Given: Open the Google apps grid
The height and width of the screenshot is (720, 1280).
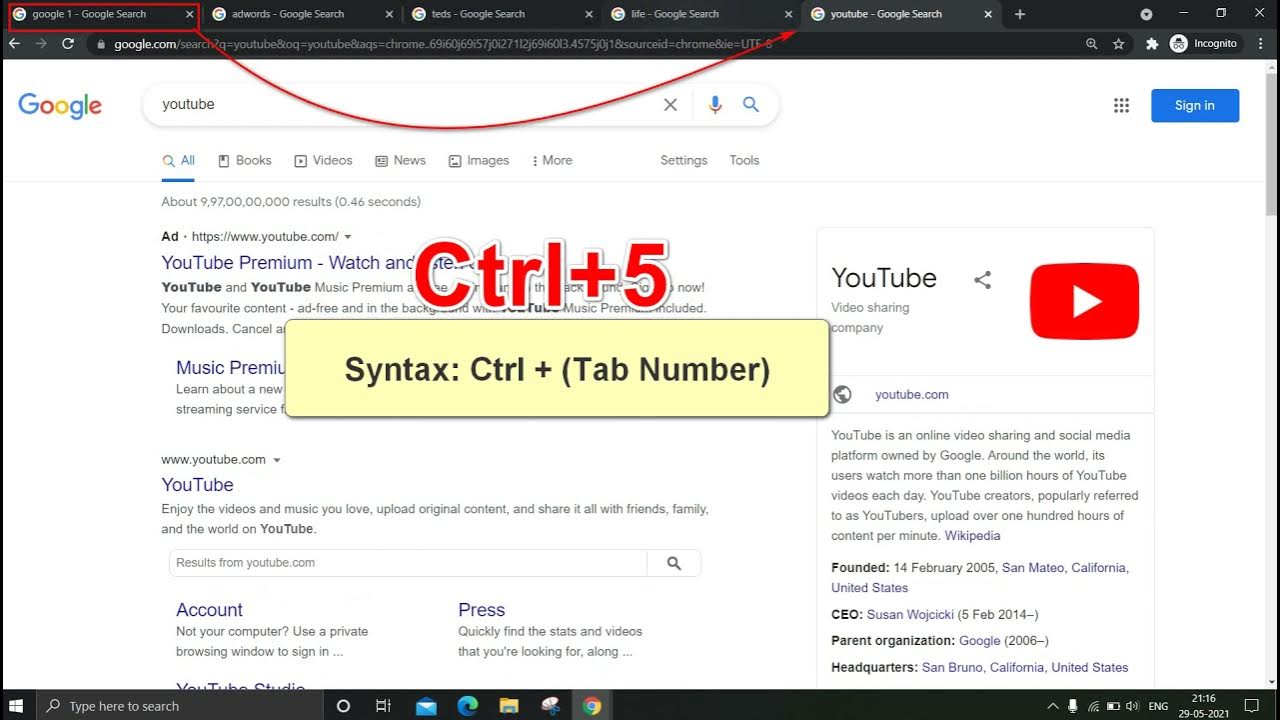Looking at the screenshot, I should tap(1121, 106).
